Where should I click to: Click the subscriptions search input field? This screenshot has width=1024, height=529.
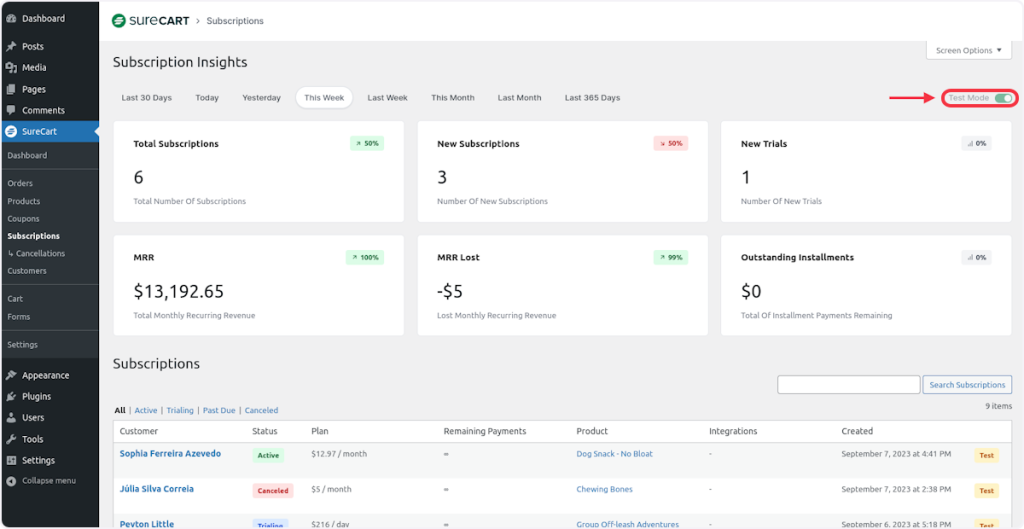point(848,385)
